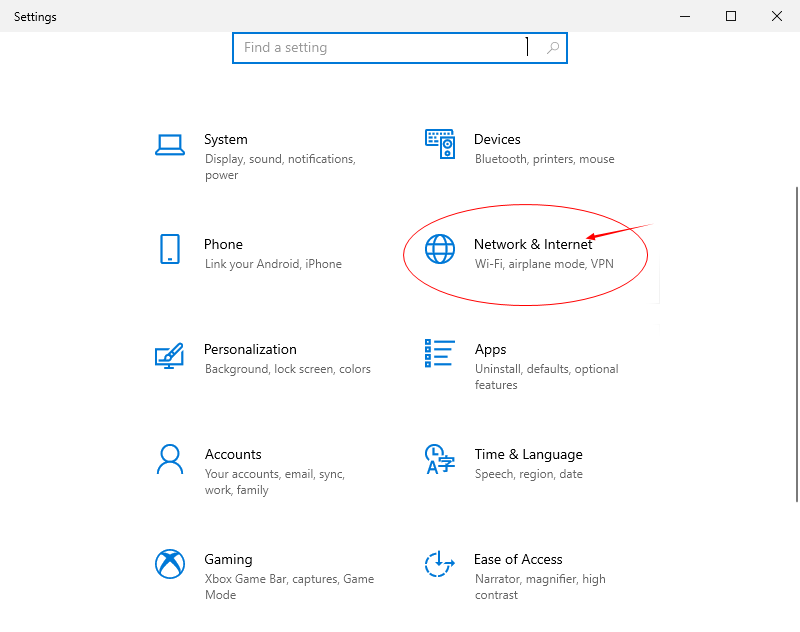Viewport: 800px width, 632px height.
Task: Open Ease of Access title
Action: 518,560
